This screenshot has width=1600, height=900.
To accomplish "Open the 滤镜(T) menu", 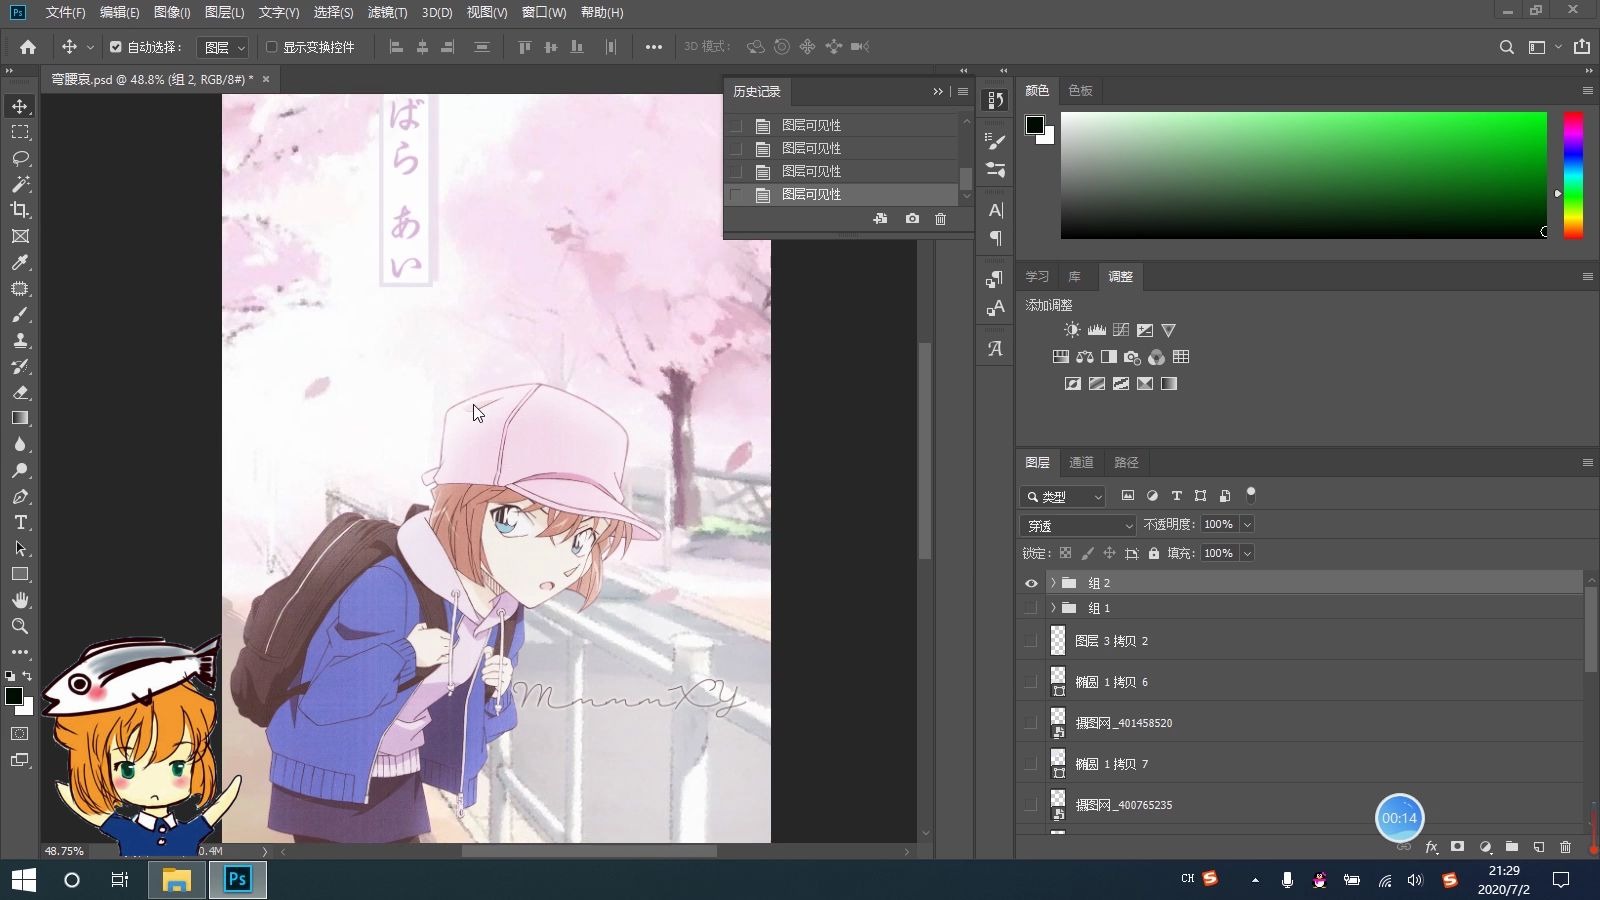I will 387,12.
